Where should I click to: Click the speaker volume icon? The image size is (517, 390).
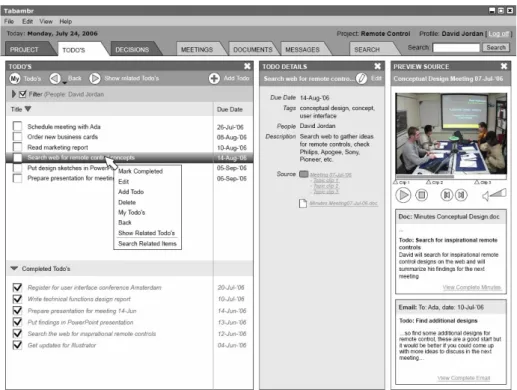(x=486, y=196)
